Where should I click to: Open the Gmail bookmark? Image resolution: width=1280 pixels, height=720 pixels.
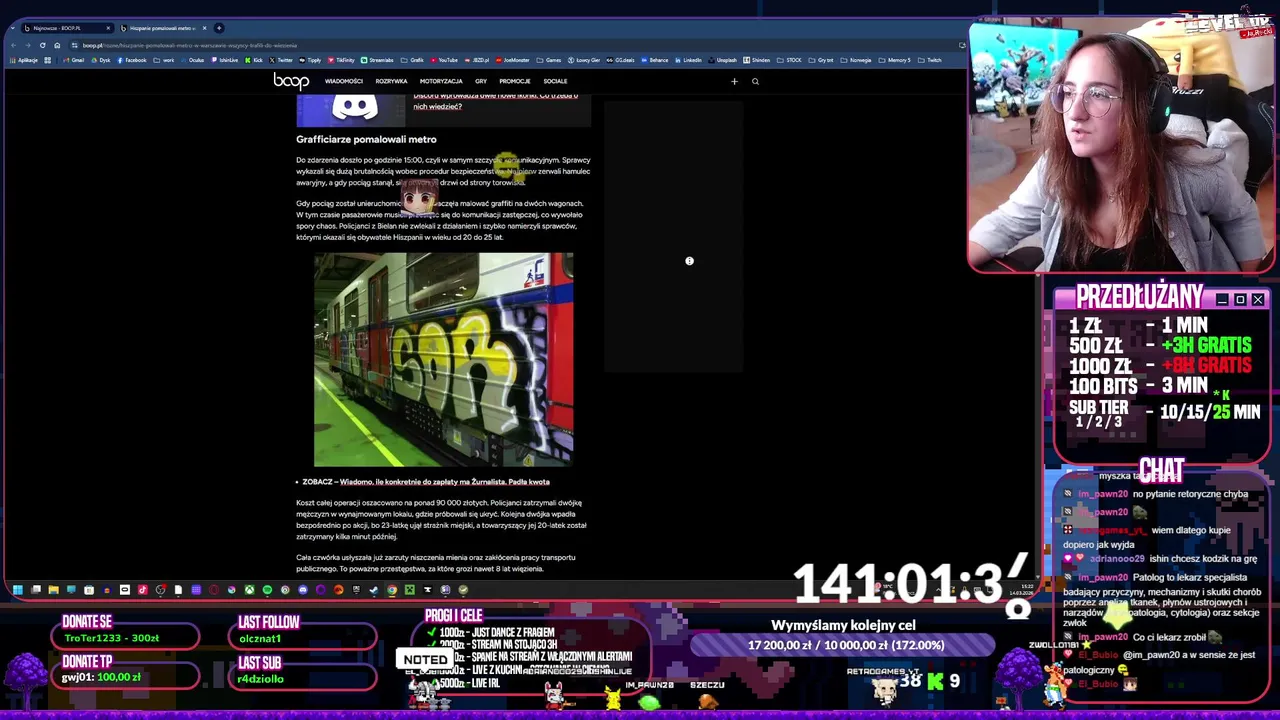pos(74,60)
